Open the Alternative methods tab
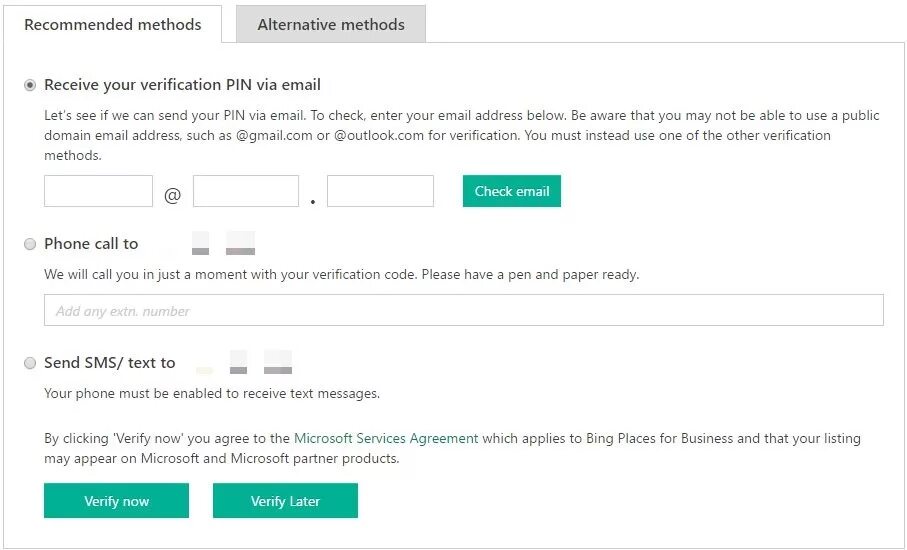Image resolution: width=907 pixels, height=550 pixels. coord(331,25)
